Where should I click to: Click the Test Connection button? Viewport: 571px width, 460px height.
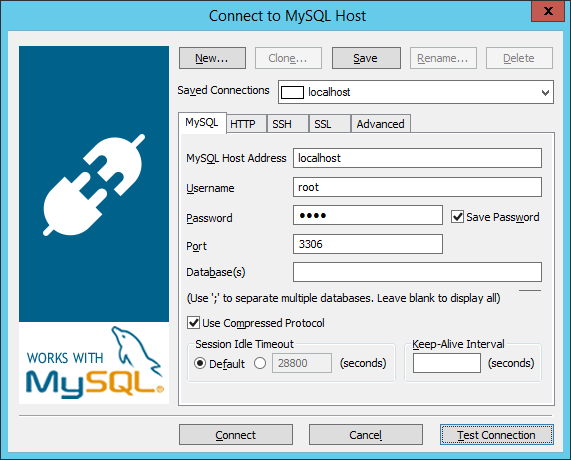coord(497,435)
